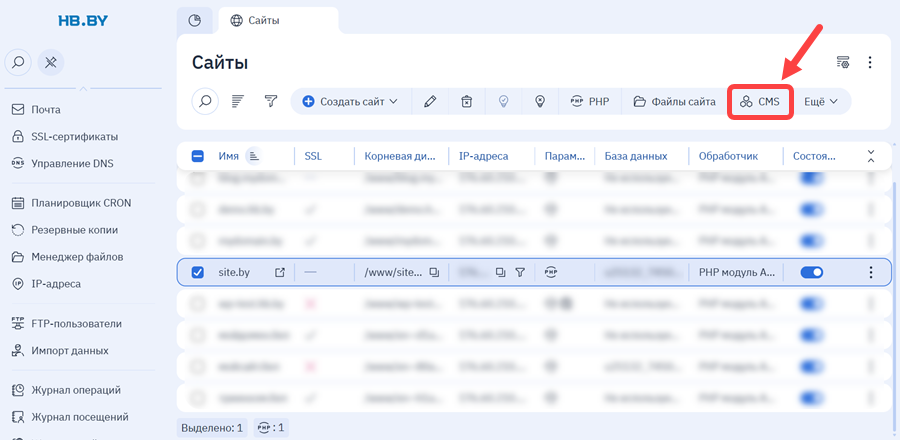This screenshot has height=440, width=900.
Task: Open the dashboard chart tab icon
Action: 195,21
